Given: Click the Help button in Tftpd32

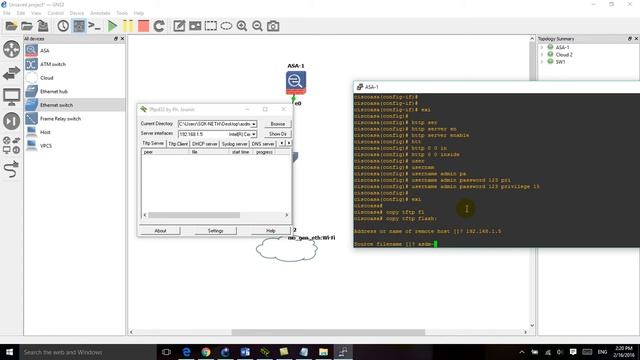Looking at the screenshot, I should [271, 231].
